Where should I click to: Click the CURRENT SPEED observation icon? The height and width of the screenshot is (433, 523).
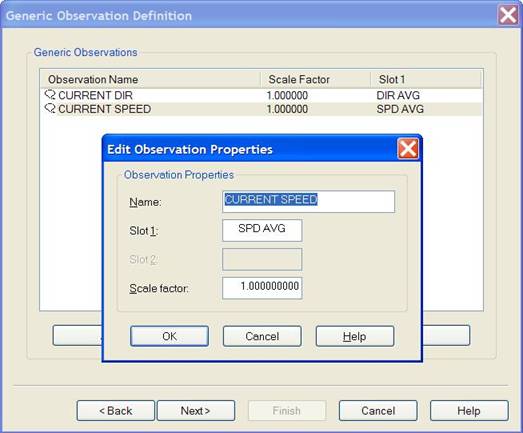point(50,109)
